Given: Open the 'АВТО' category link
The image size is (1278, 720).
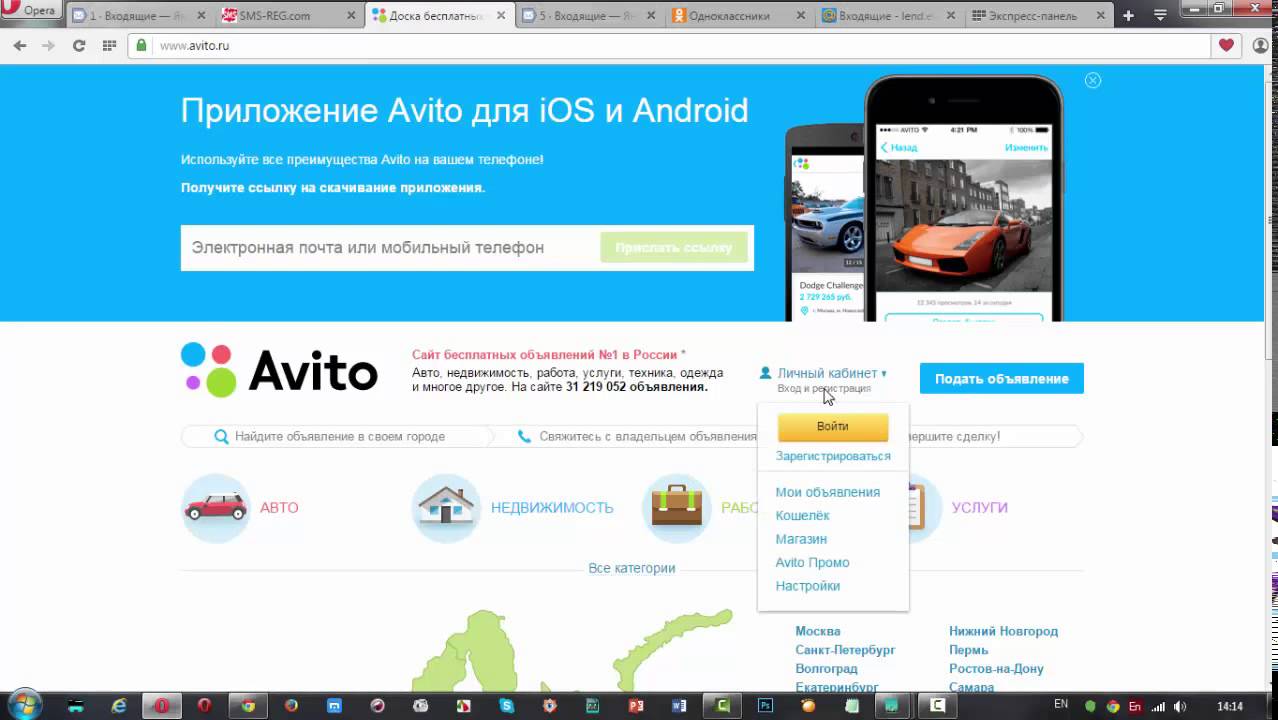Looking at the screenshot, I should click(279, 508).
